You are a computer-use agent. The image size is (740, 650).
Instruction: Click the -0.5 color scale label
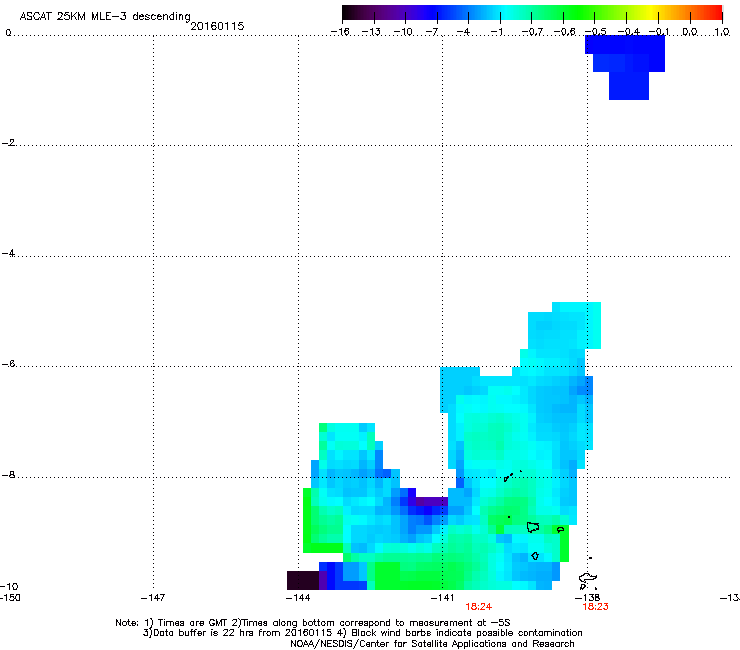click(x=596, y=32)
